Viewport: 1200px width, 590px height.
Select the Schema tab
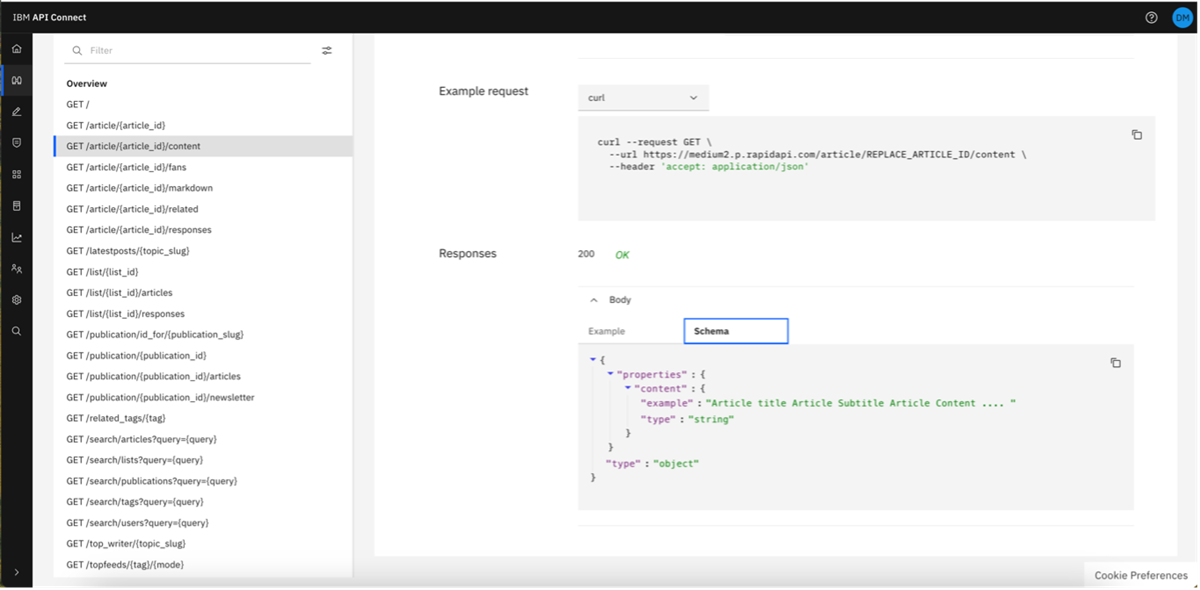coord(736,331)
